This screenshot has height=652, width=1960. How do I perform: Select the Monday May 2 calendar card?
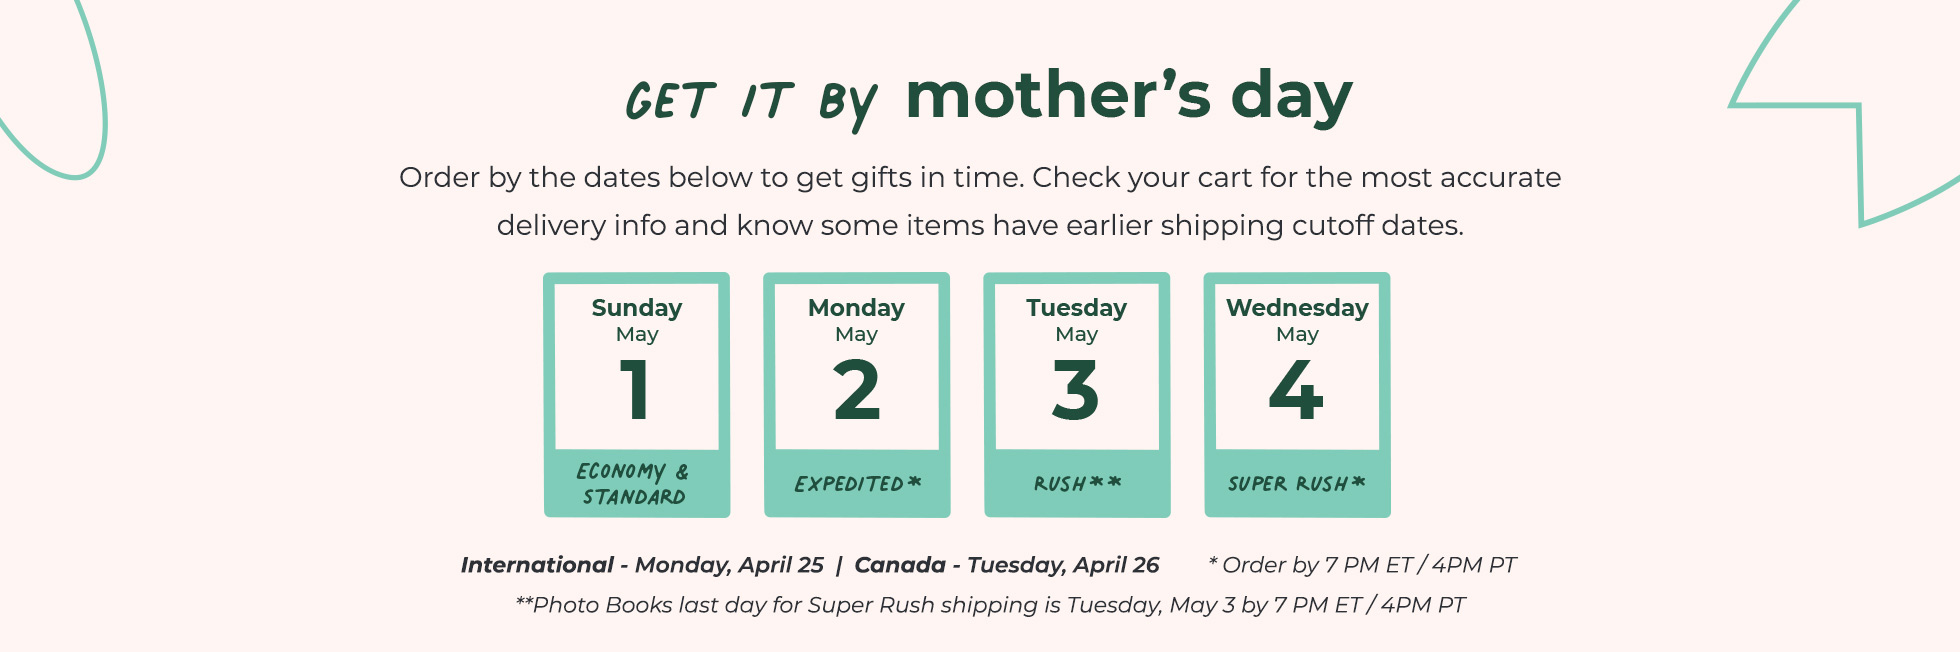[x=857, y=395]
